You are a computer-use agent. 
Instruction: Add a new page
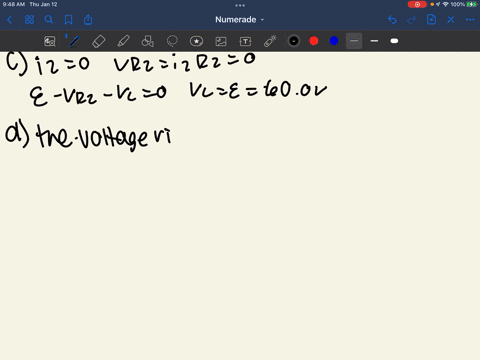[x=431, y=20]
